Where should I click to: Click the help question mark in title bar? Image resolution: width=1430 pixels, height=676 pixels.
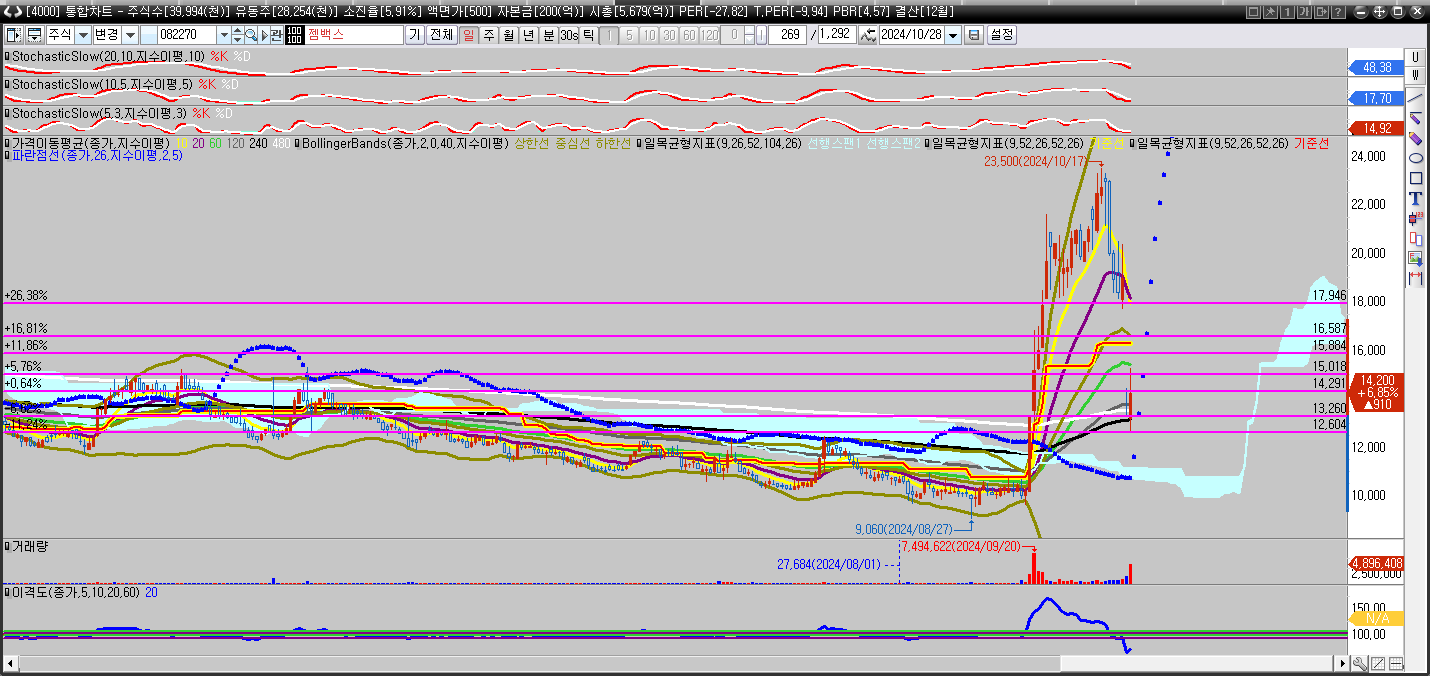tap(1336, 12)
